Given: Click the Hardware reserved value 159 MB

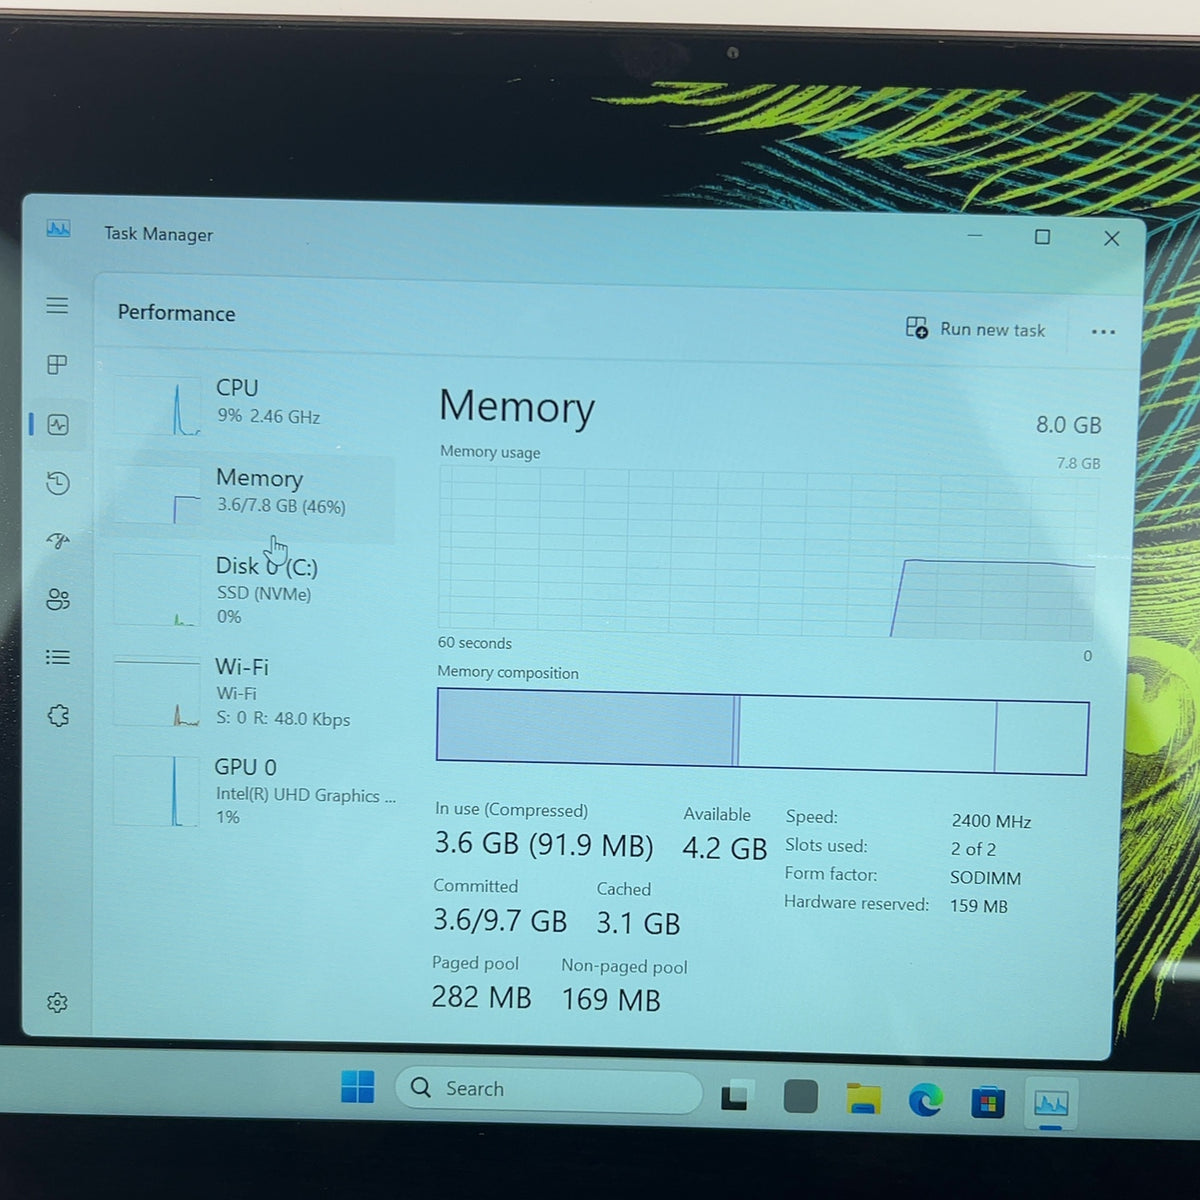Looking at the screenshot, I should (x=978, y=906).
